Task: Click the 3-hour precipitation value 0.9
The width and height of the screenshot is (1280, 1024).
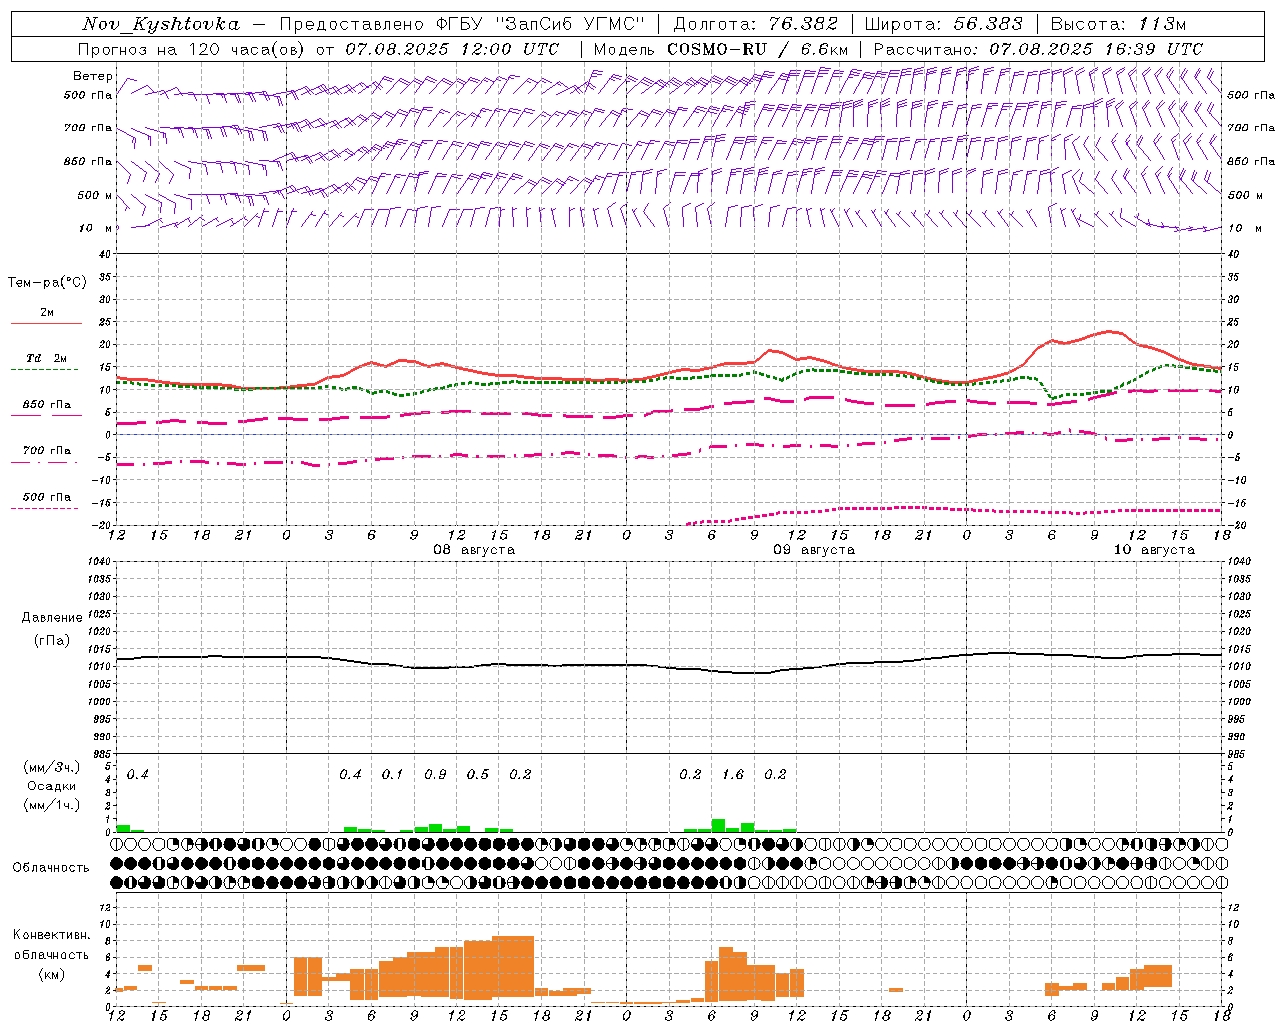Action: click(x=435, y=775)
